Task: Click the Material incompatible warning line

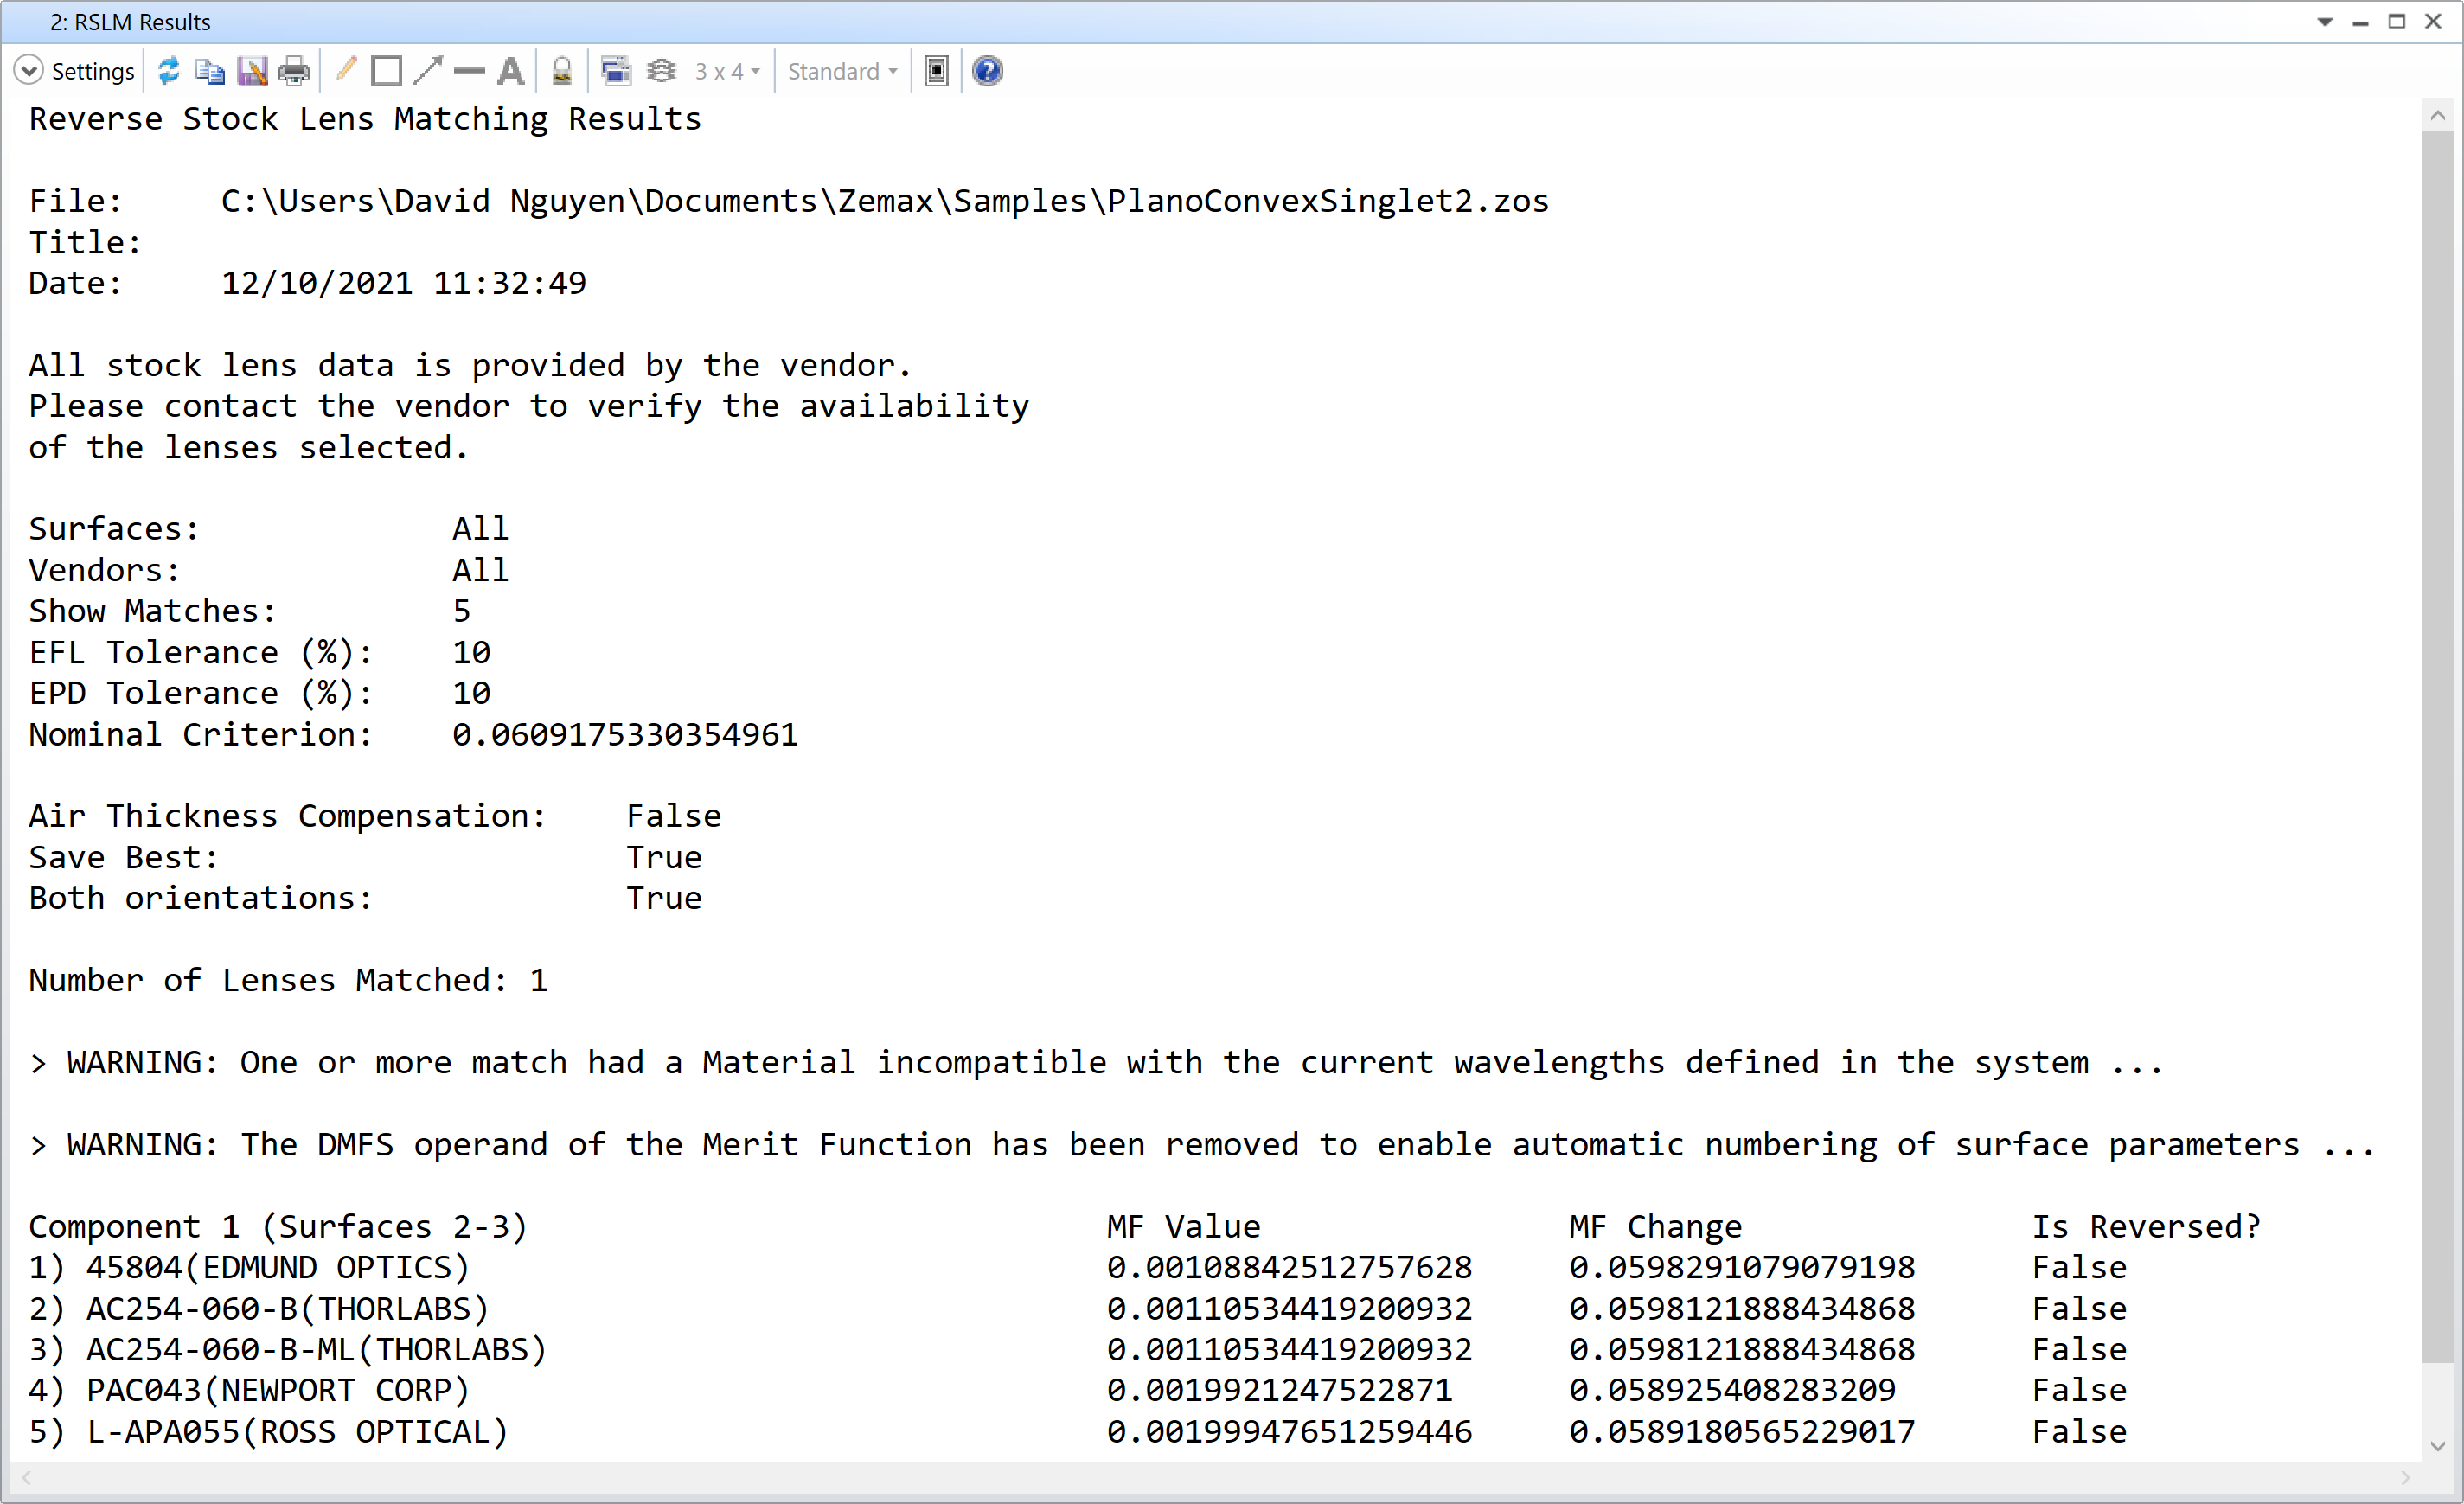Action: (1096, 1062)
